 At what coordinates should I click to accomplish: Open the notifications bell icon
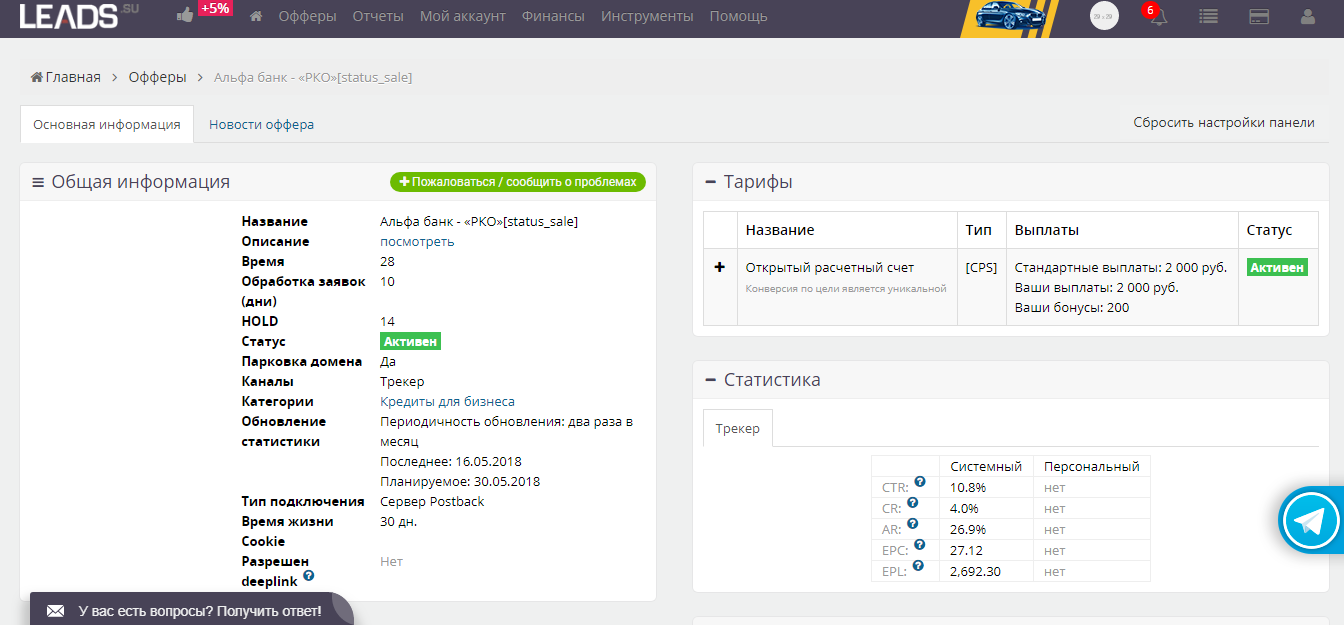[x=1158, y=17]
